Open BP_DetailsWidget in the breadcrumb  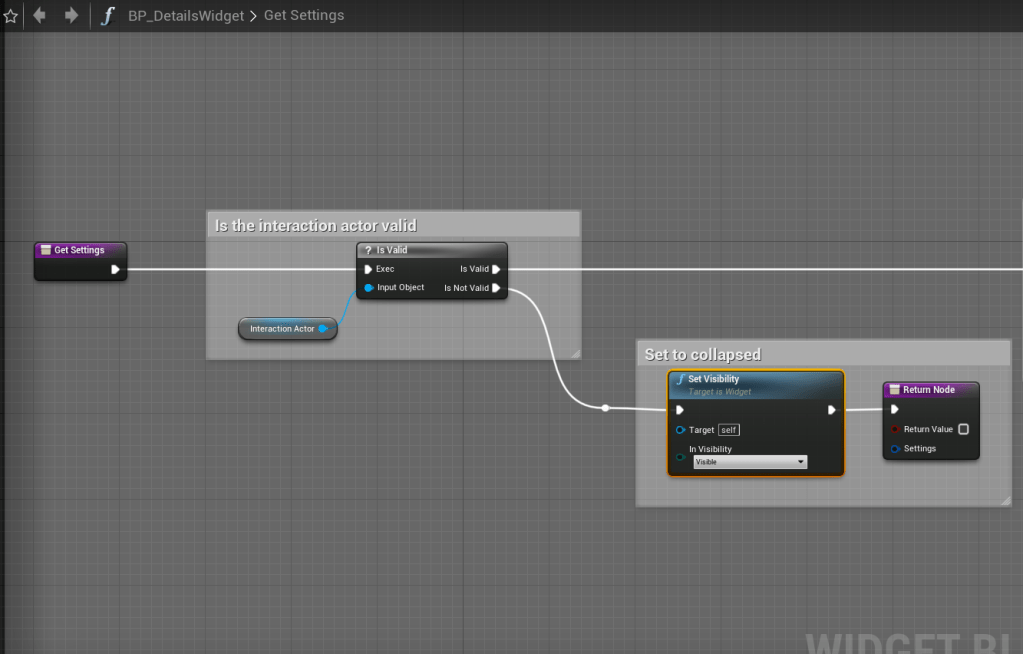(x=185, y=16)
